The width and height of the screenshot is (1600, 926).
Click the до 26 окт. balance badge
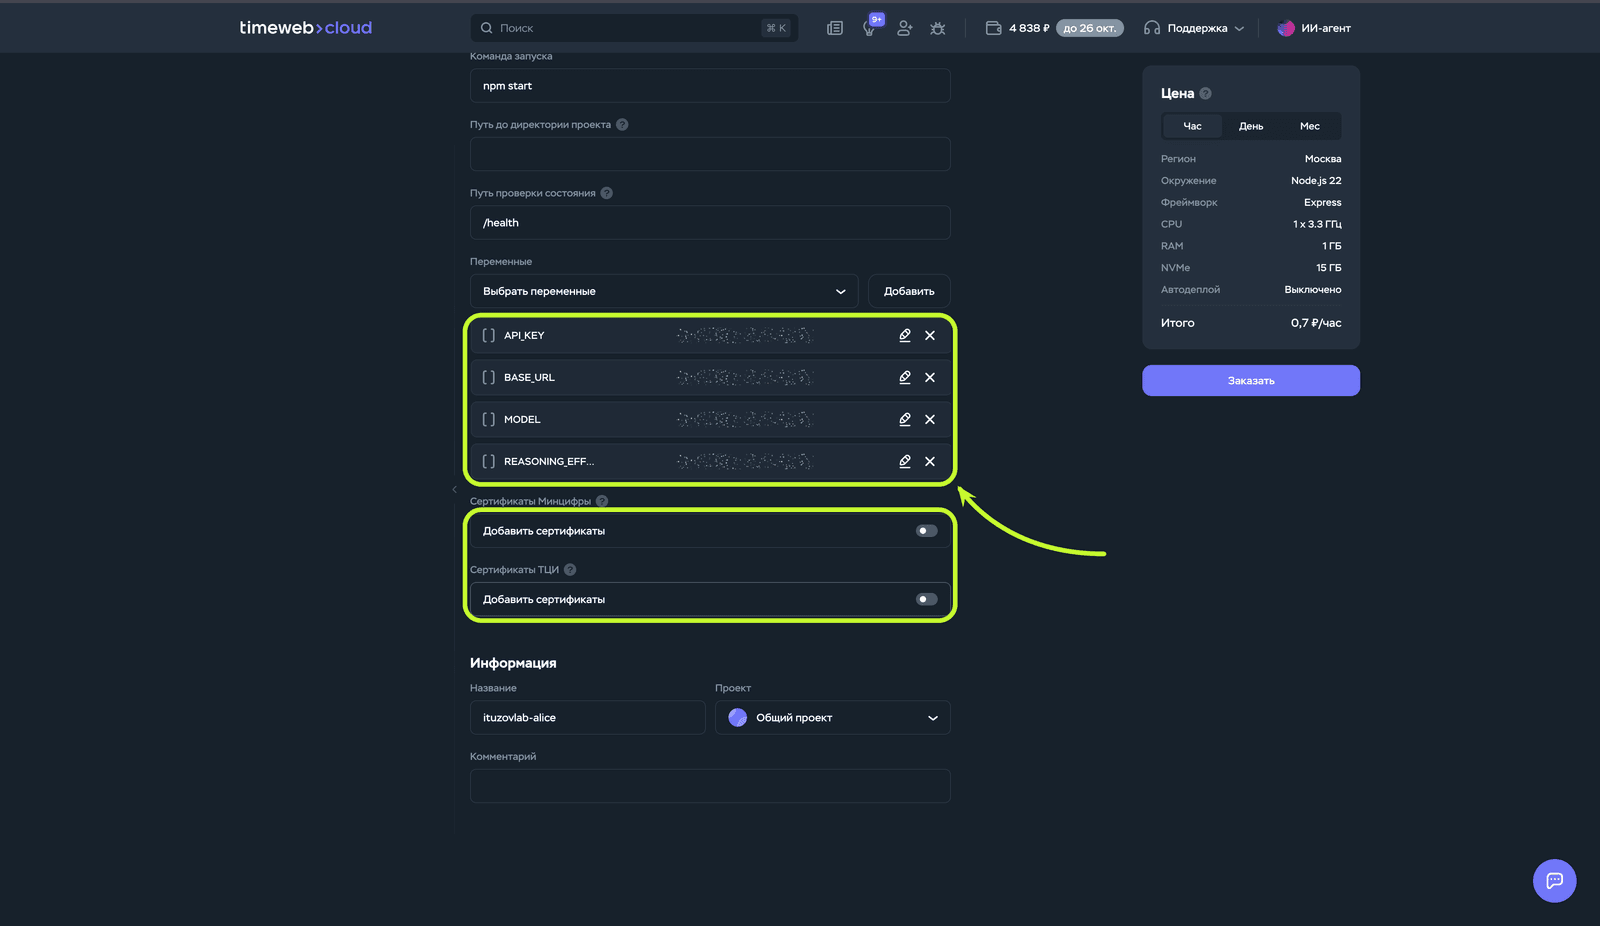pyautogui.click(x=1090, y=28)
